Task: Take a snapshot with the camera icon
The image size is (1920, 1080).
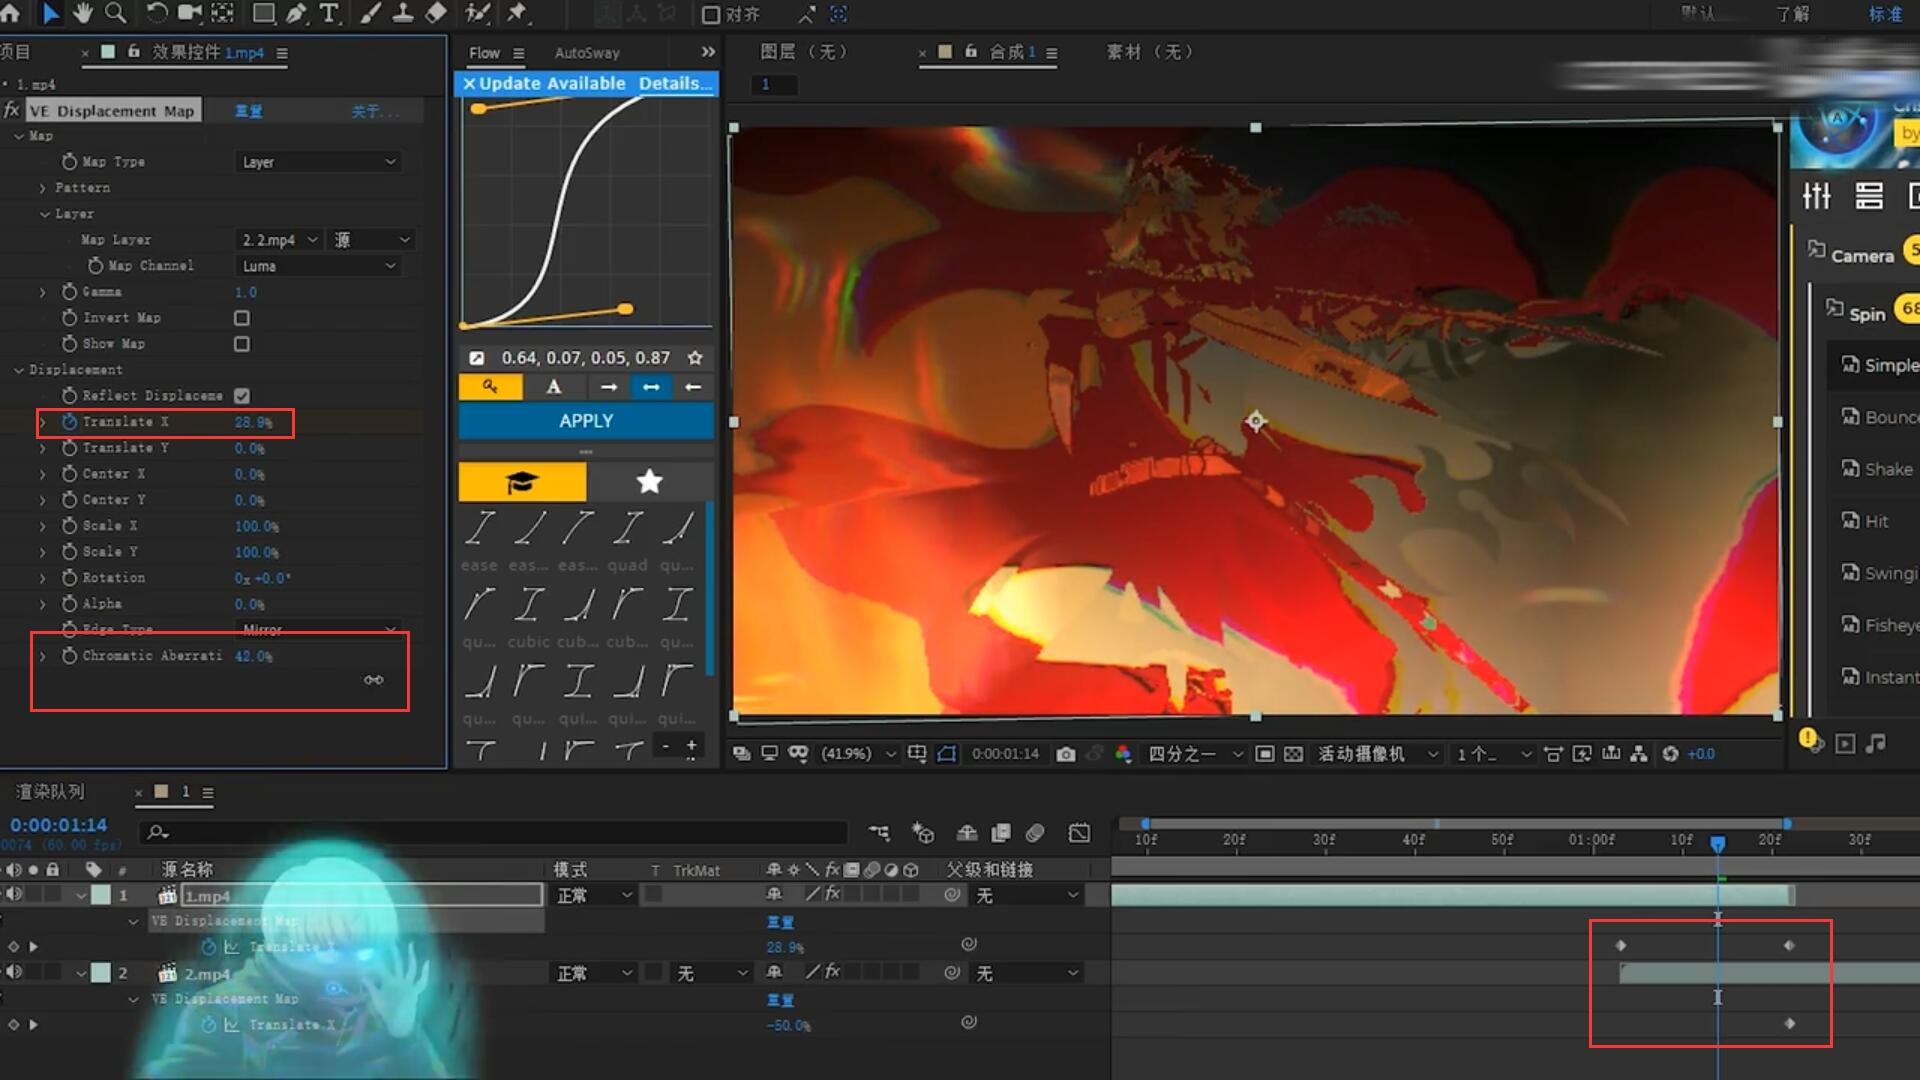Action: coord(1066,754)
